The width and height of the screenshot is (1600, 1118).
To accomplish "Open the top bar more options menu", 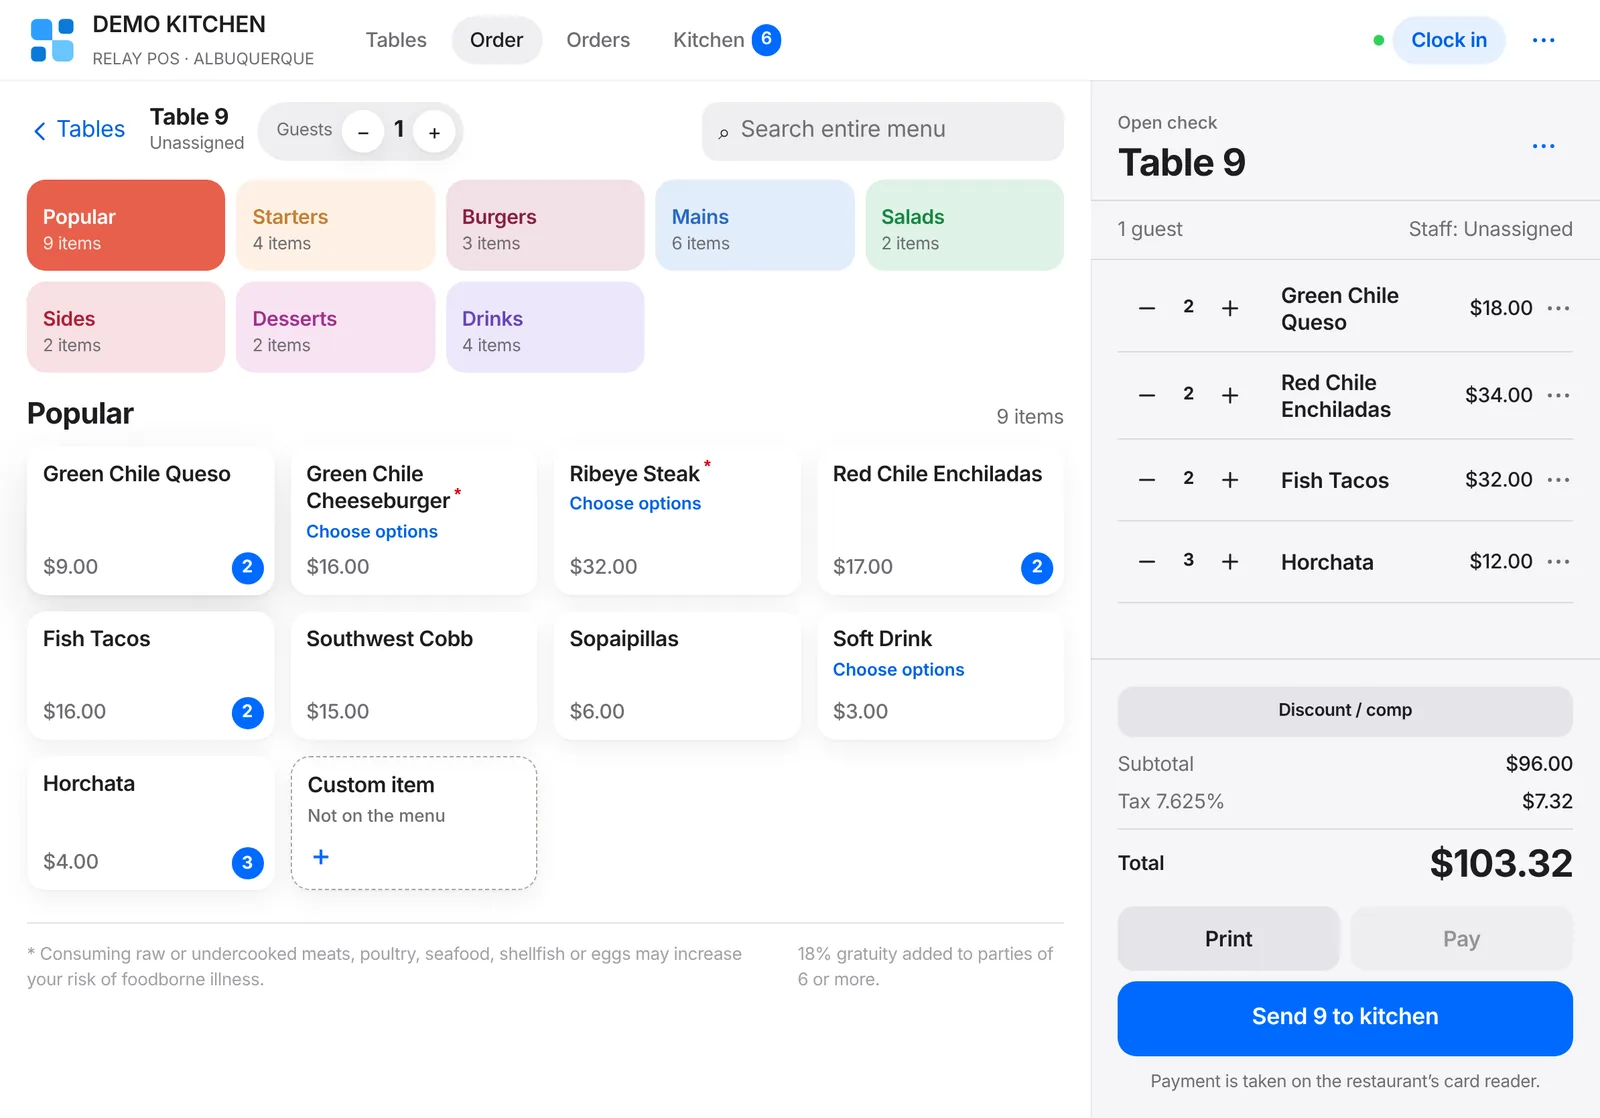I will [1543, 40].
